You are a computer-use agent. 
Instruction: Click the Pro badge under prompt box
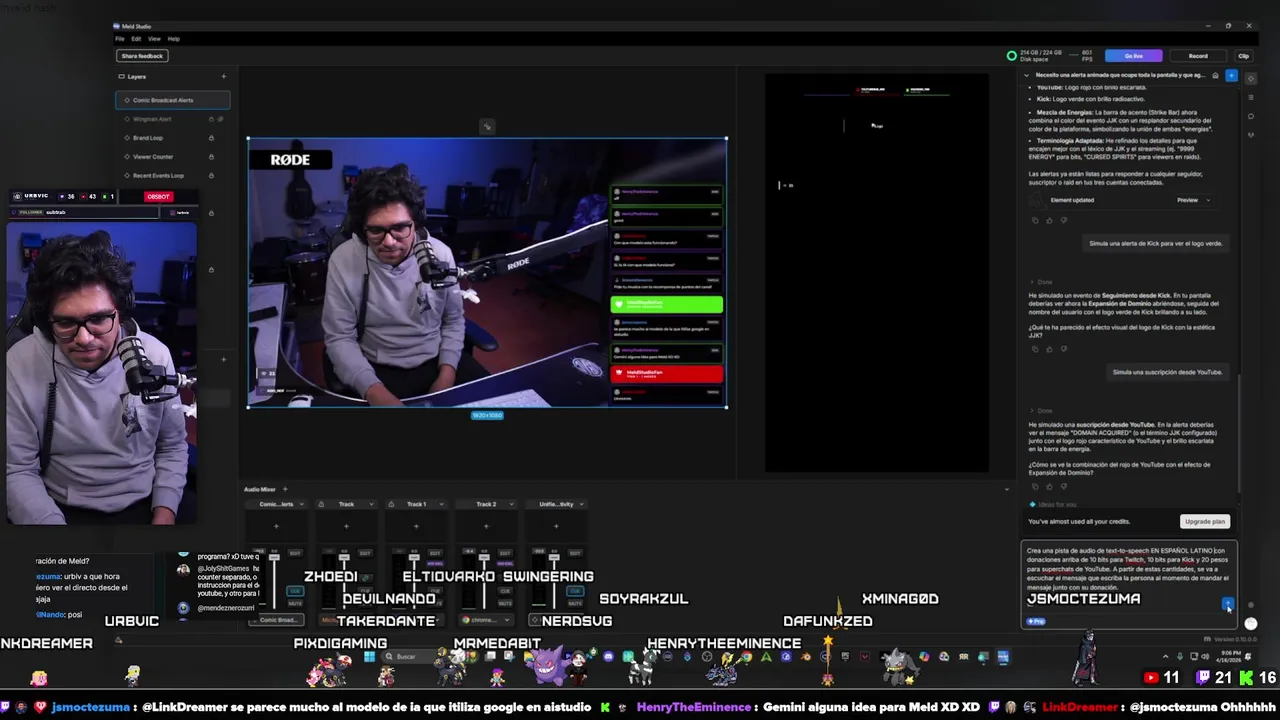1035,621
